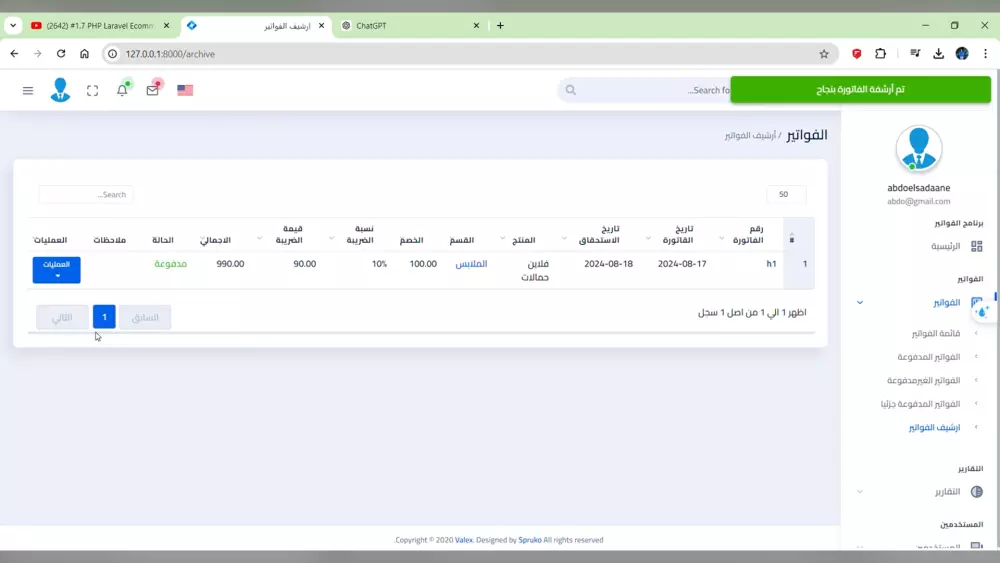Open the tab search dropdown arrow

coord(13,26)
